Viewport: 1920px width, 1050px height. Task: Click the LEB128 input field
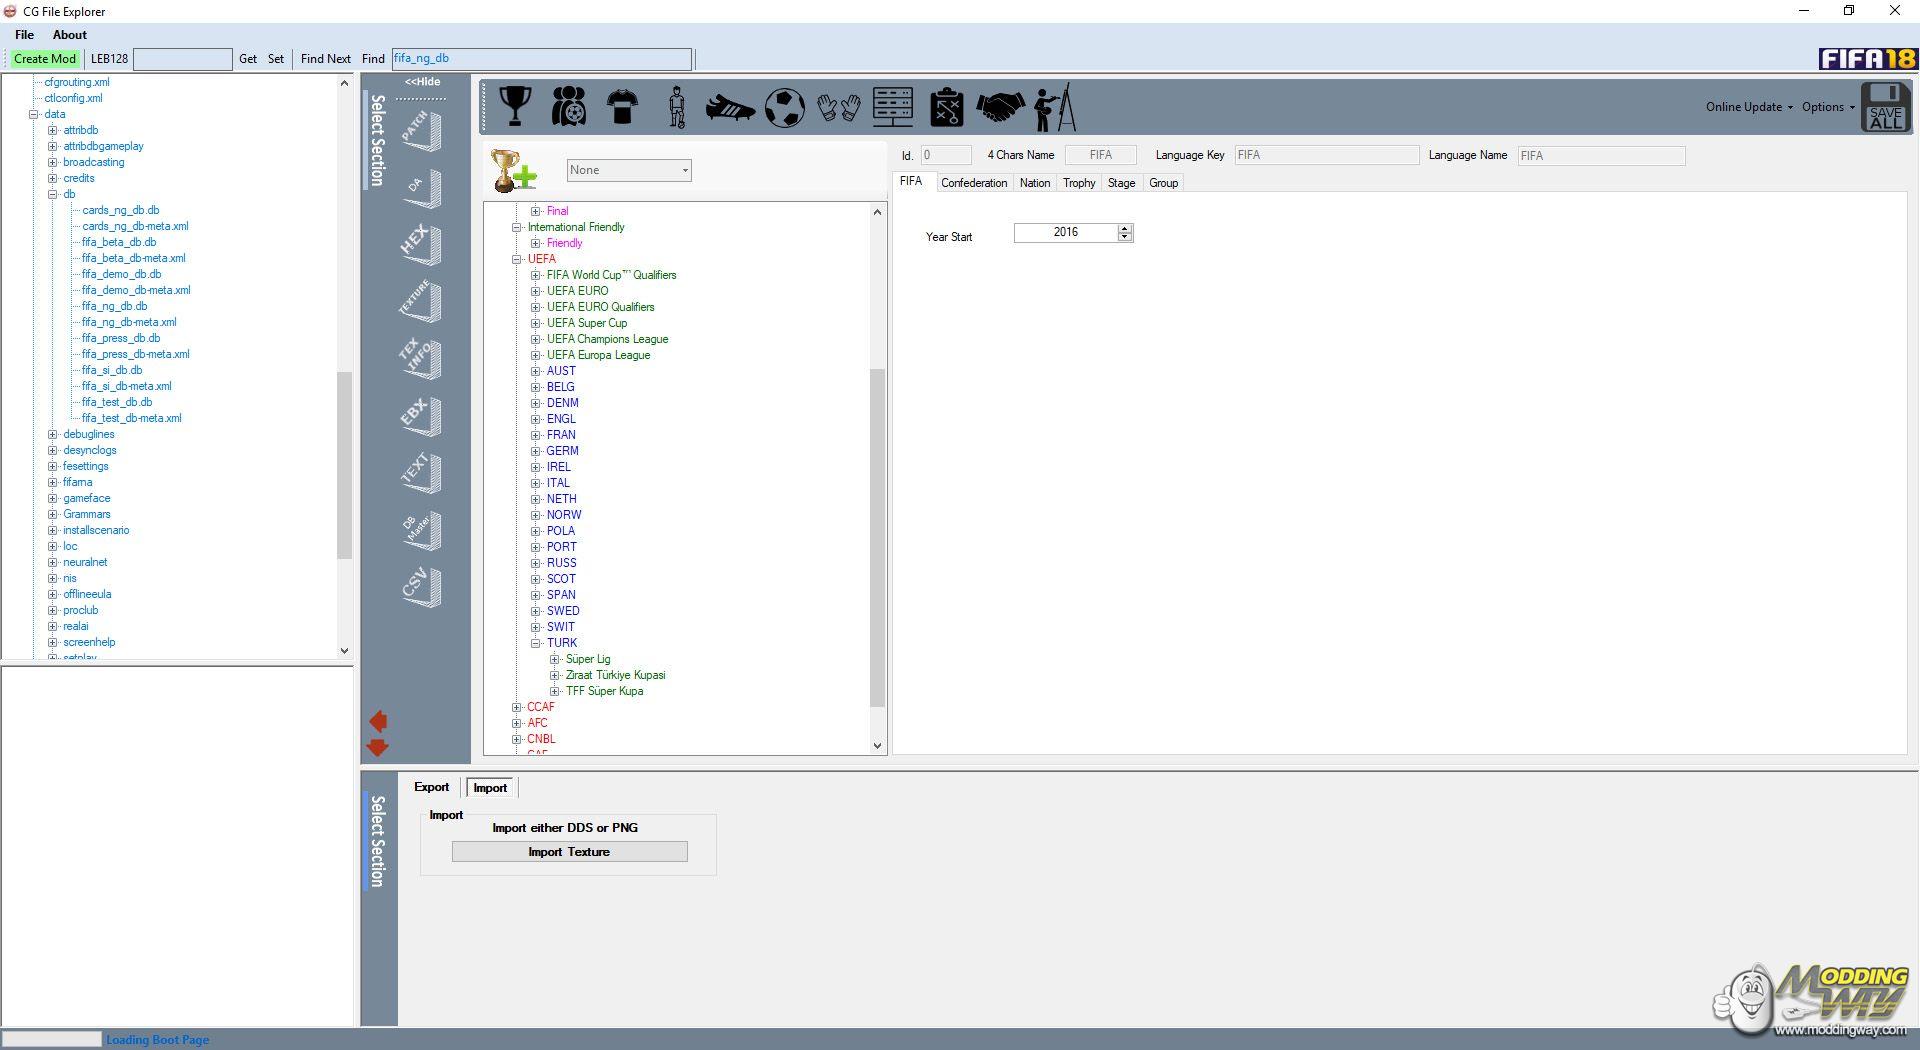tap(183, 59)
